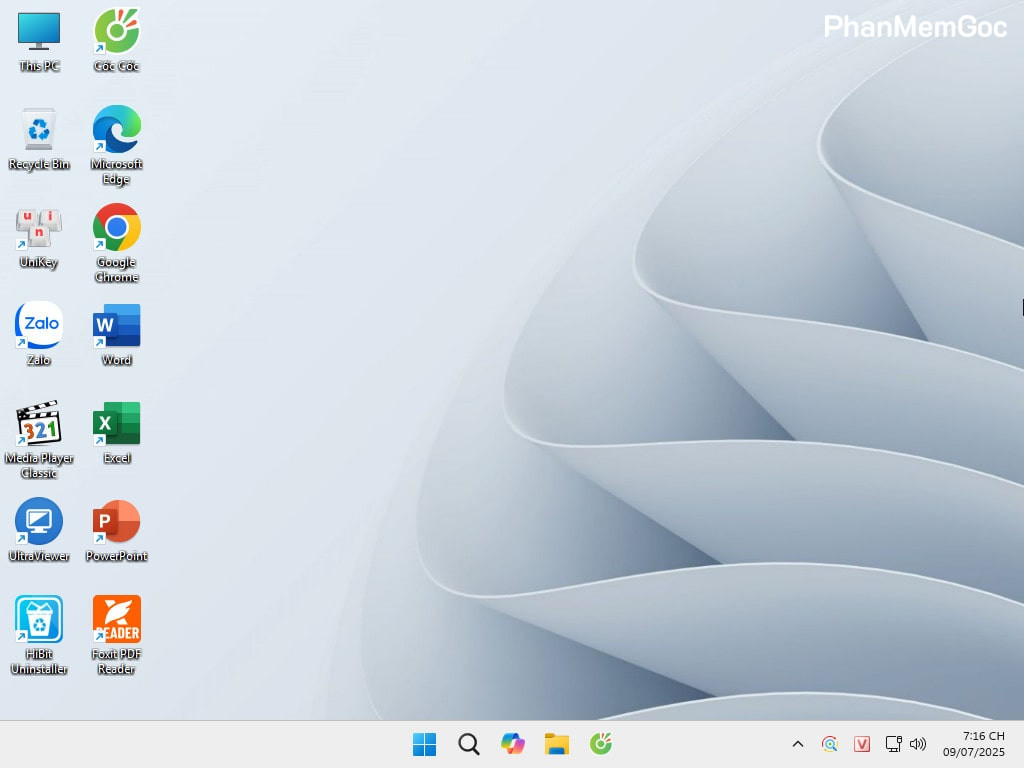Viewport: 1024px width, 768px height.
Task: Open HiBit Uninstaller
Action: (x=38, y=617)
